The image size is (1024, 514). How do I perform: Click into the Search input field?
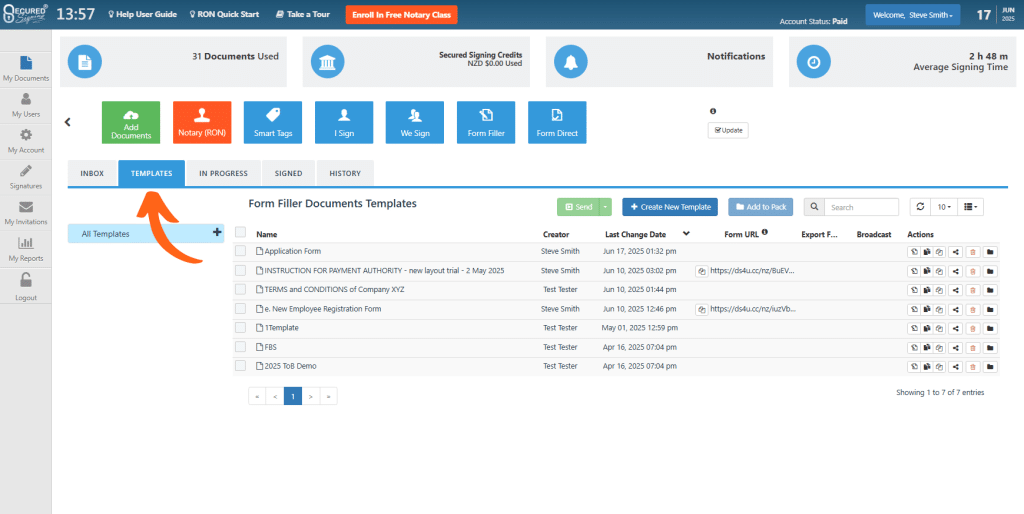(x=861, y=207)
